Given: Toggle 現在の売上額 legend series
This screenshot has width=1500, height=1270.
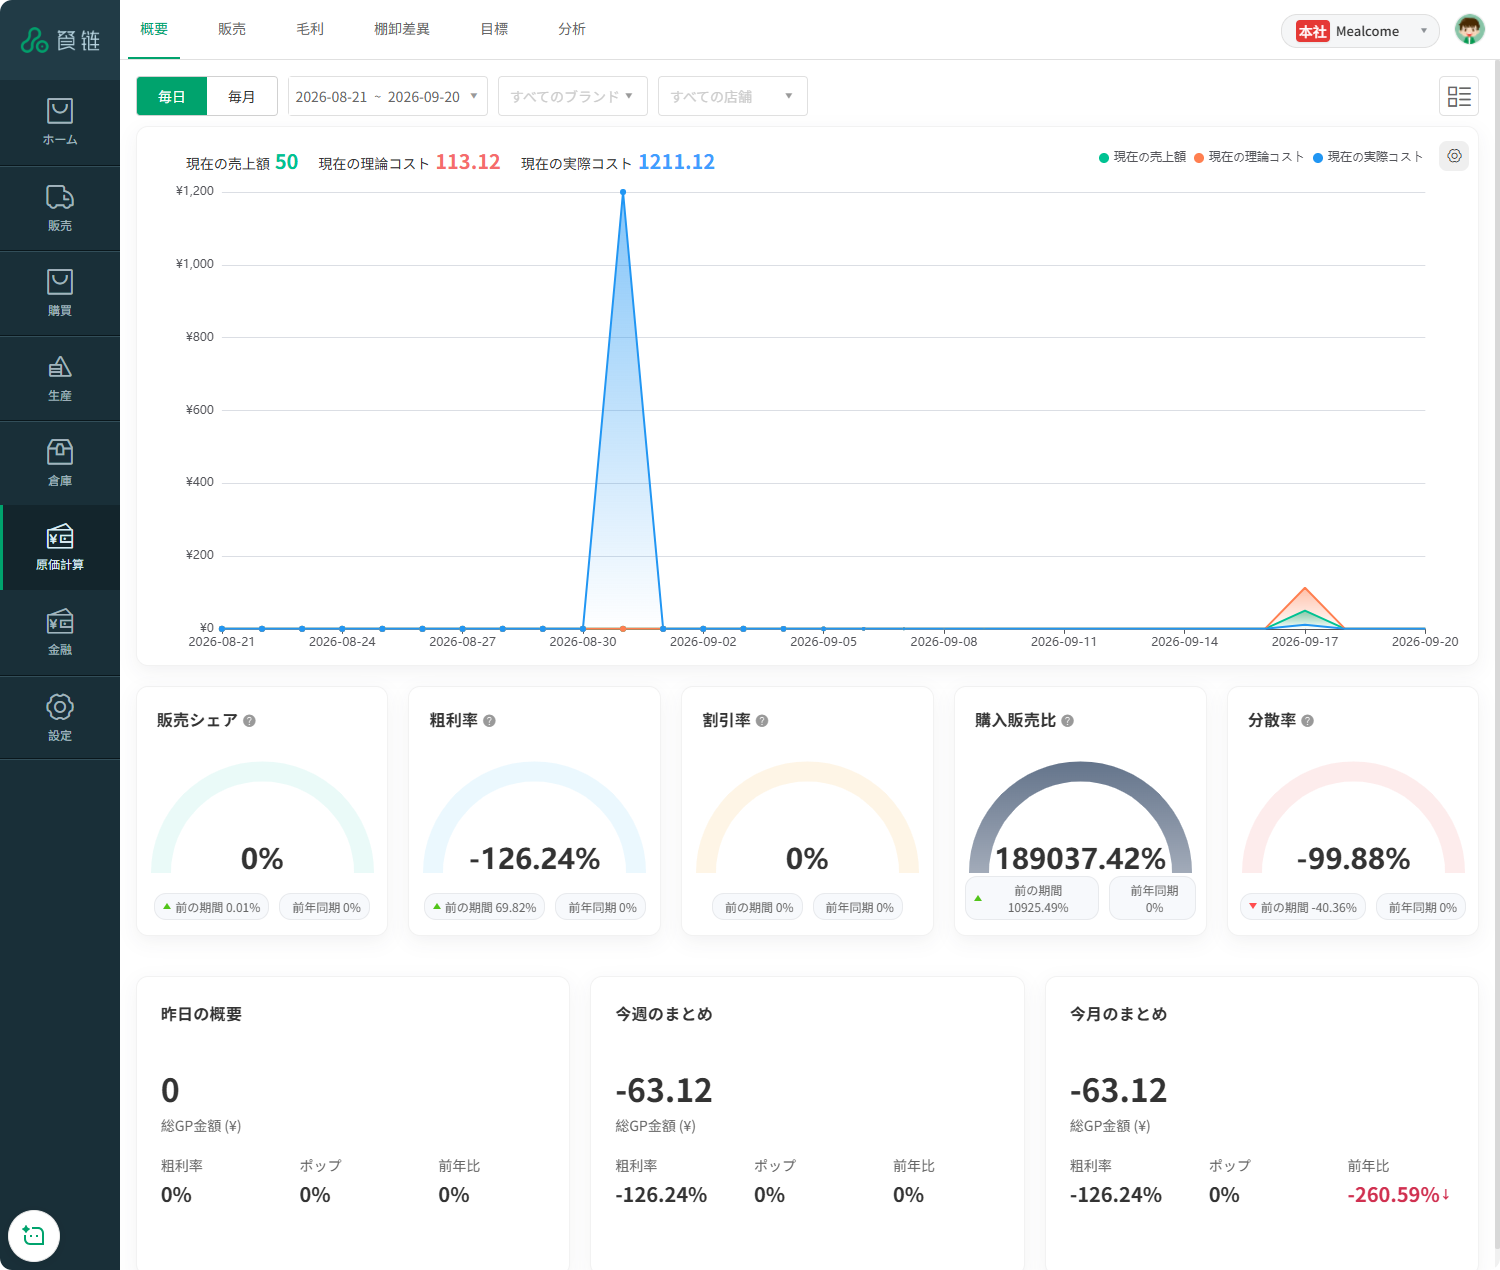Looking at the screenshot, I should tap(1142, 157).
